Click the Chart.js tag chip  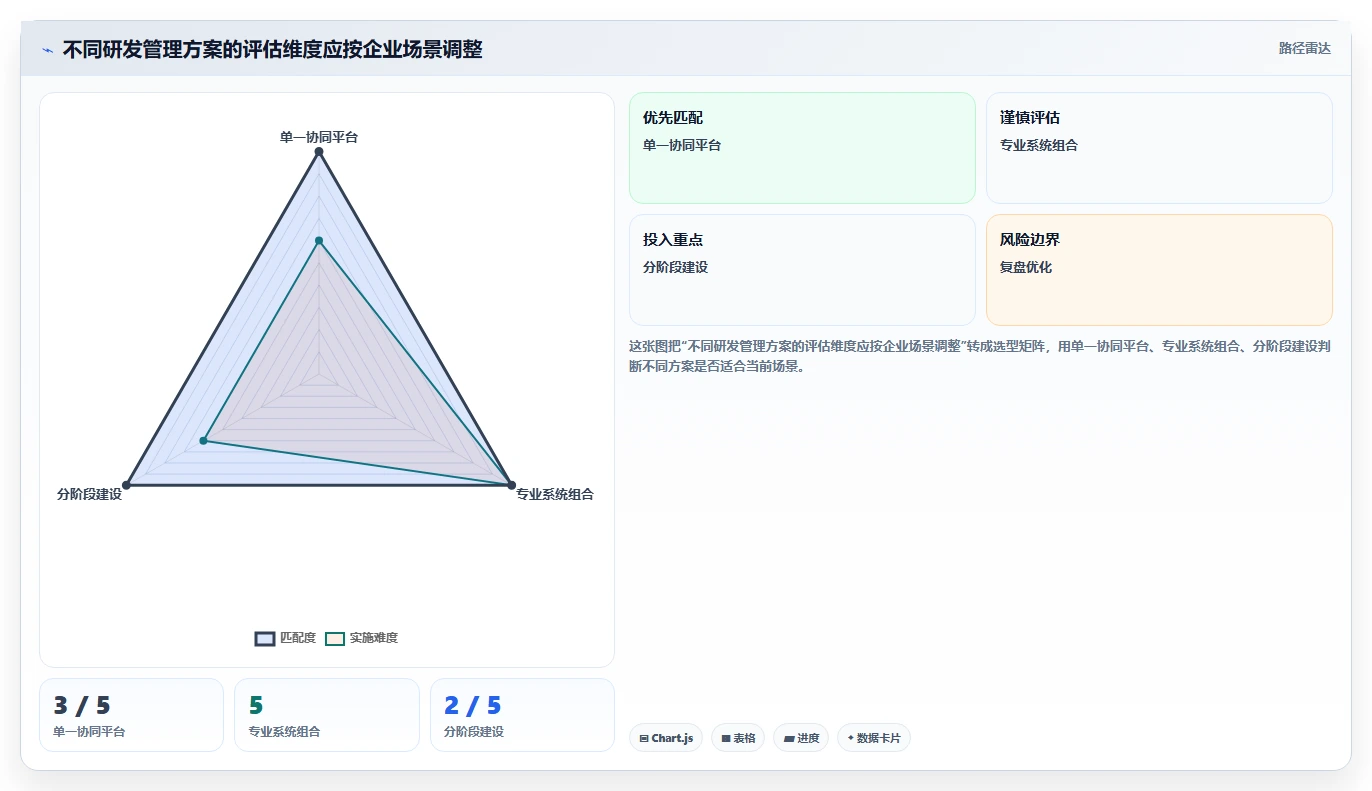[665, 738]
